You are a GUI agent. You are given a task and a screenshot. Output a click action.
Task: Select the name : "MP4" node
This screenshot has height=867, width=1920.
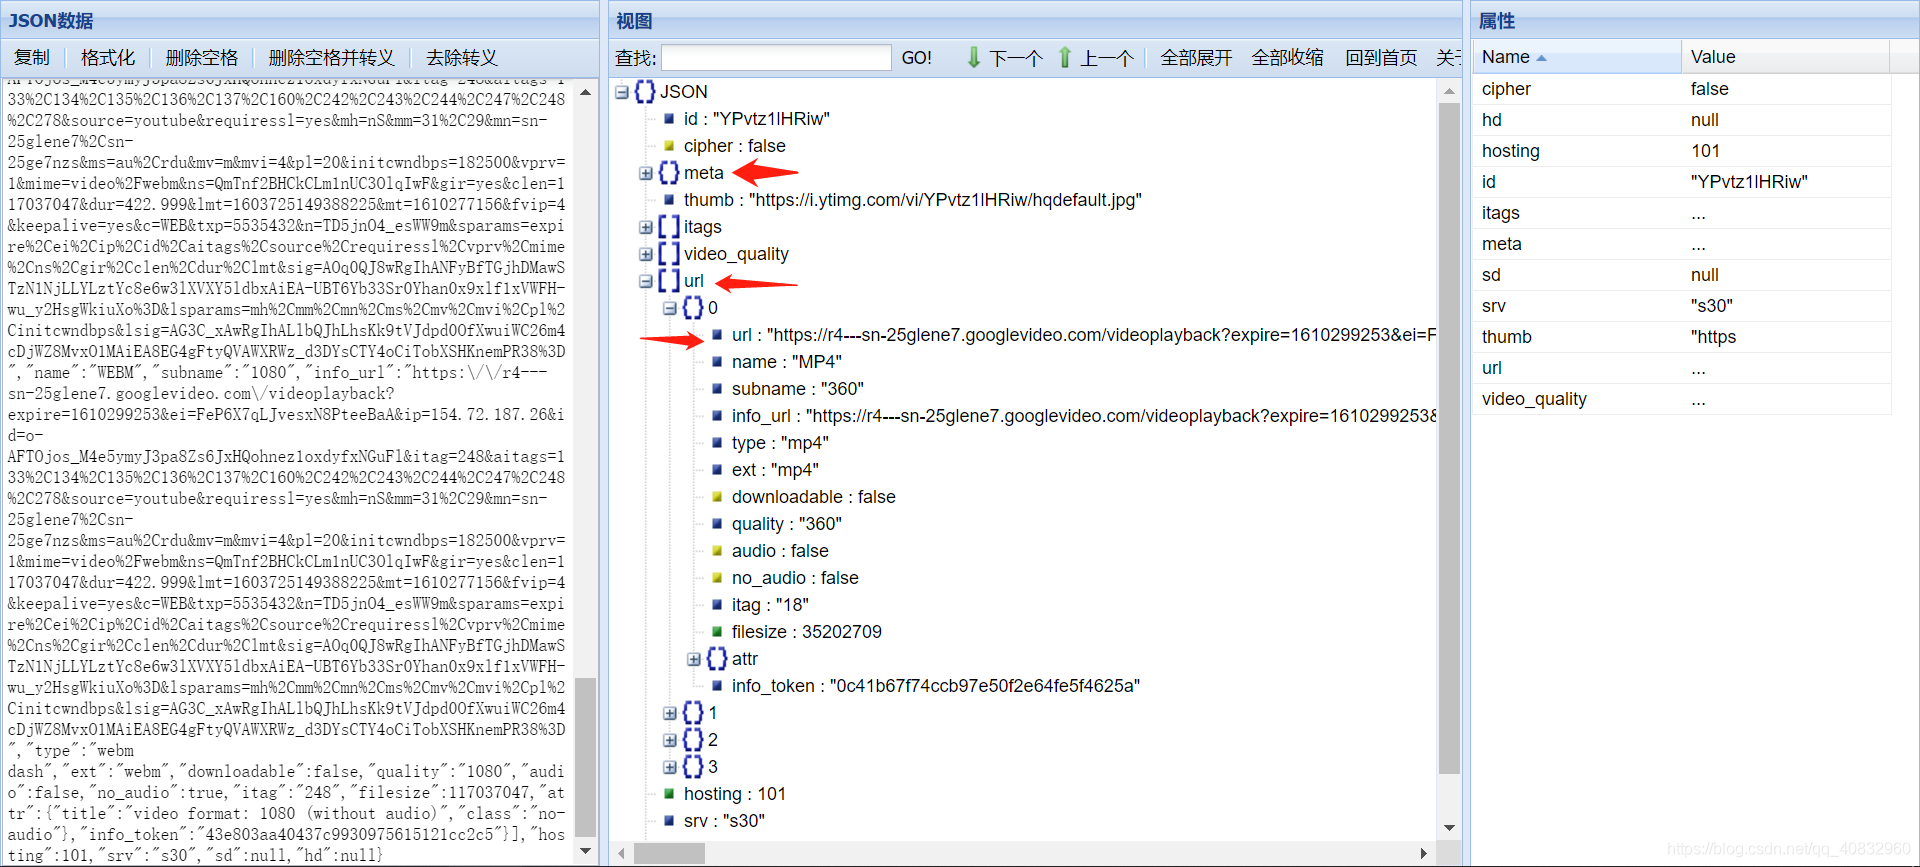786,362
